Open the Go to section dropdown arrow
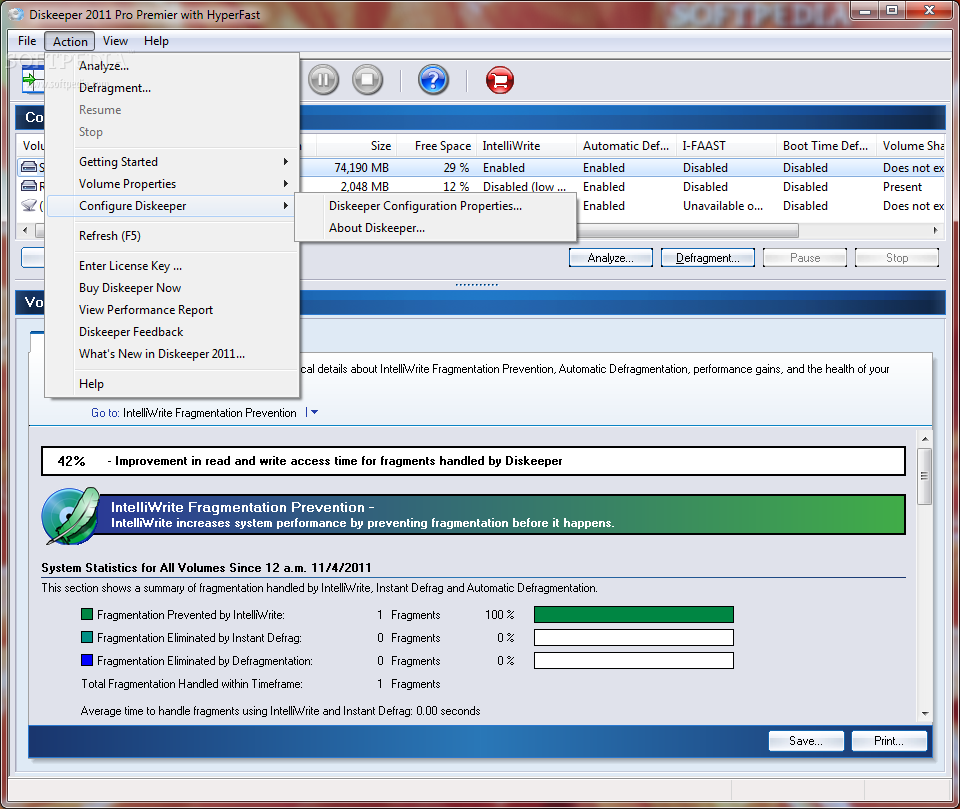 [314, 413]
